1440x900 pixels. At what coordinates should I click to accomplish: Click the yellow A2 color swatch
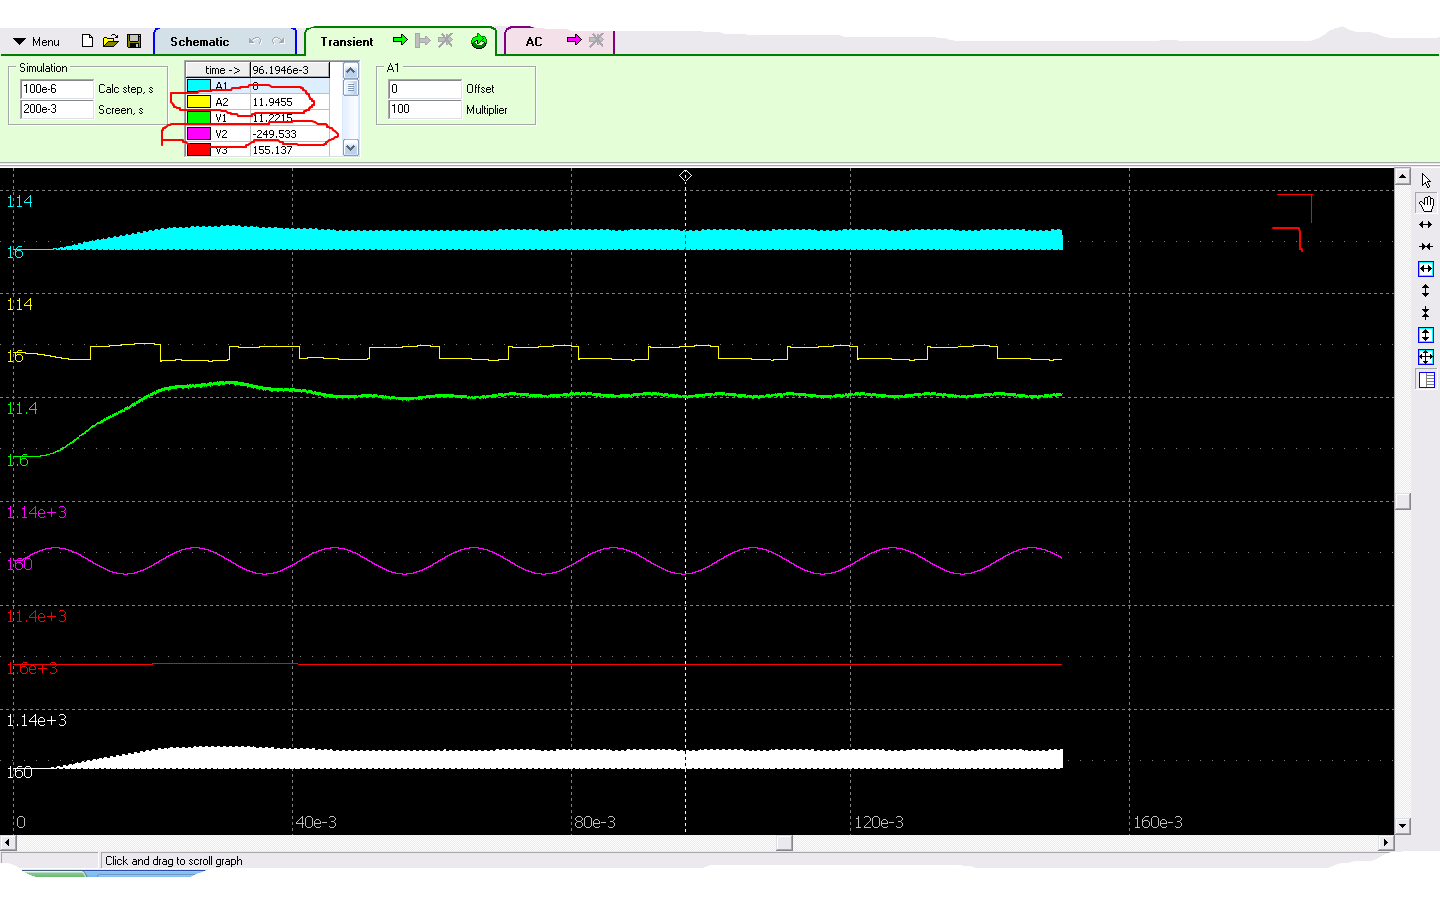(199, 102)
